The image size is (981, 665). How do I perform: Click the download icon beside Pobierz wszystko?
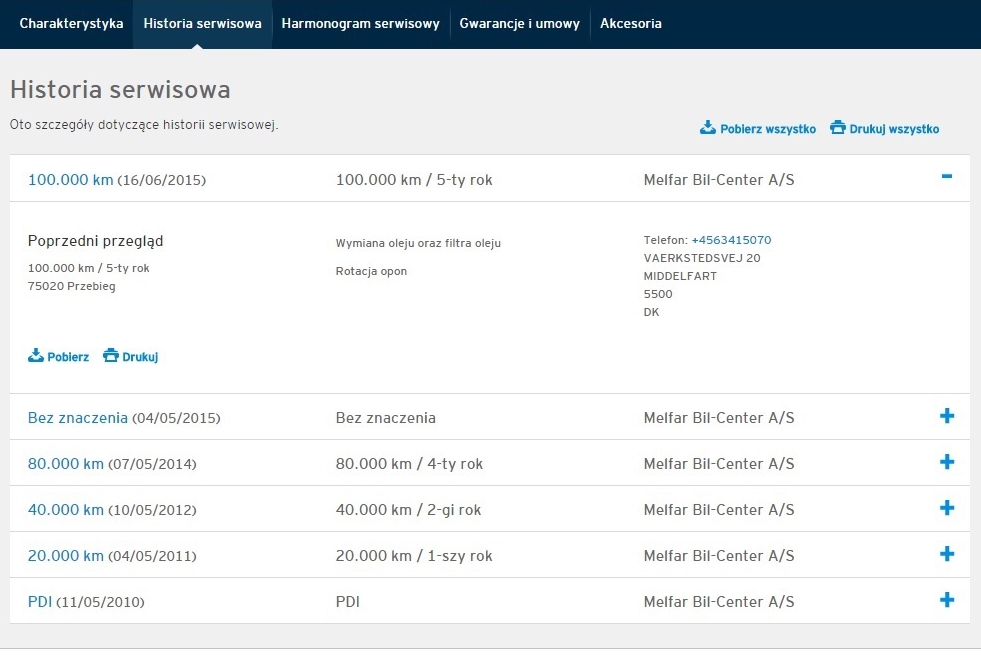coord(707,128)
